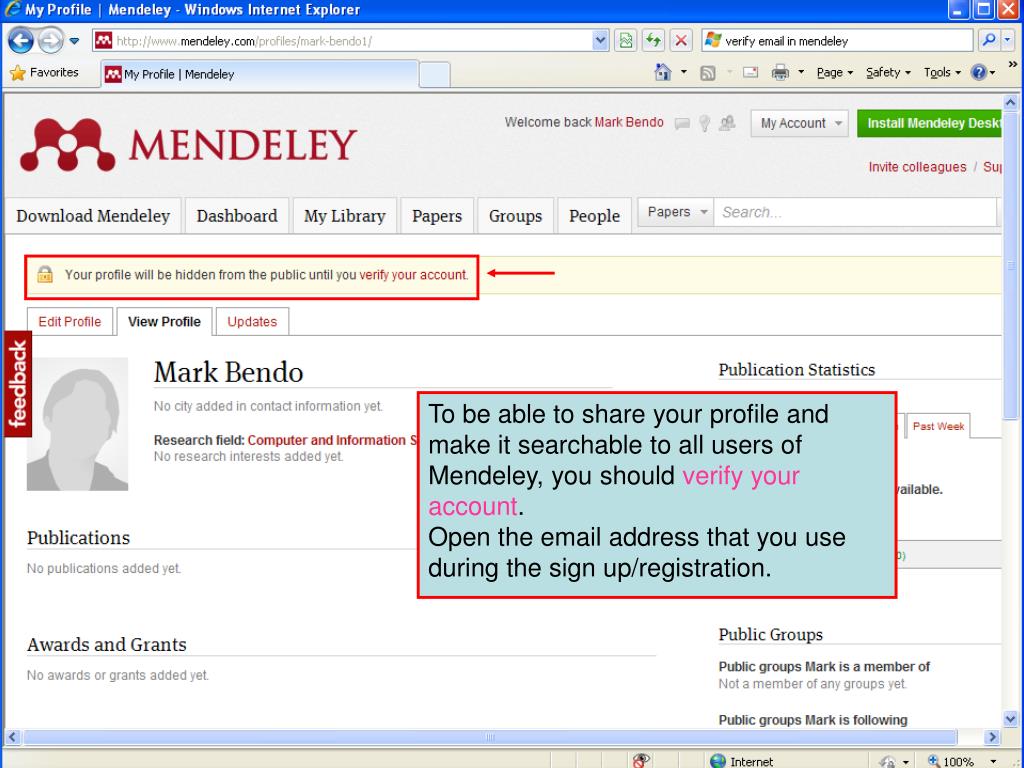1024x768 pixels.
Task: Open the Papers nav tab
Action: point(437,216)
